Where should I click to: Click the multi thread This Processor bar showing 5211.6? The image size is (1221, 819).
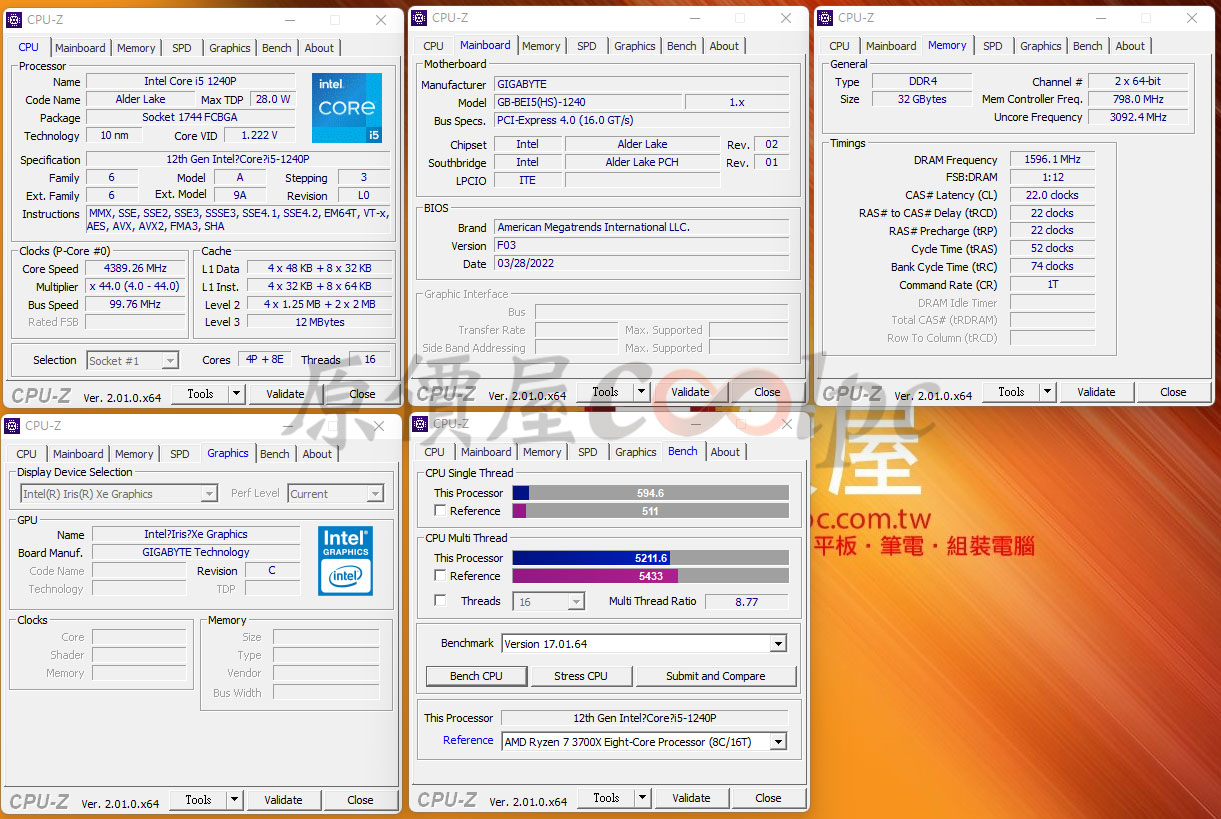pyautogui.click(x=650, y=558)
